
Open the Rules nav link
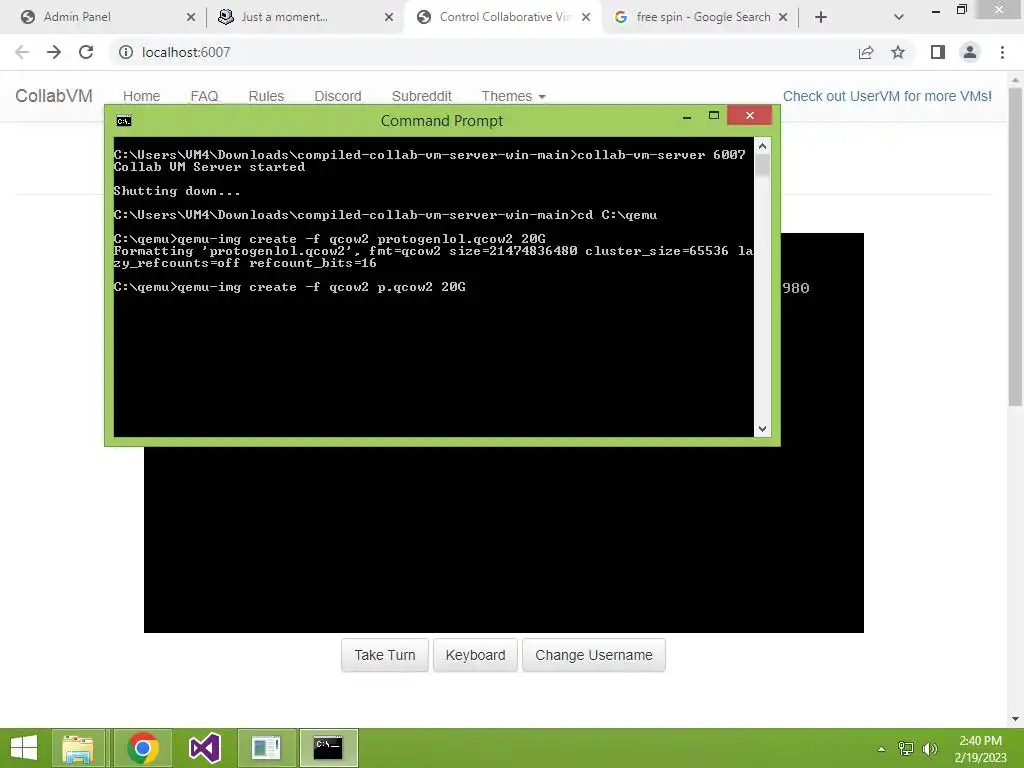click(266, 96)
